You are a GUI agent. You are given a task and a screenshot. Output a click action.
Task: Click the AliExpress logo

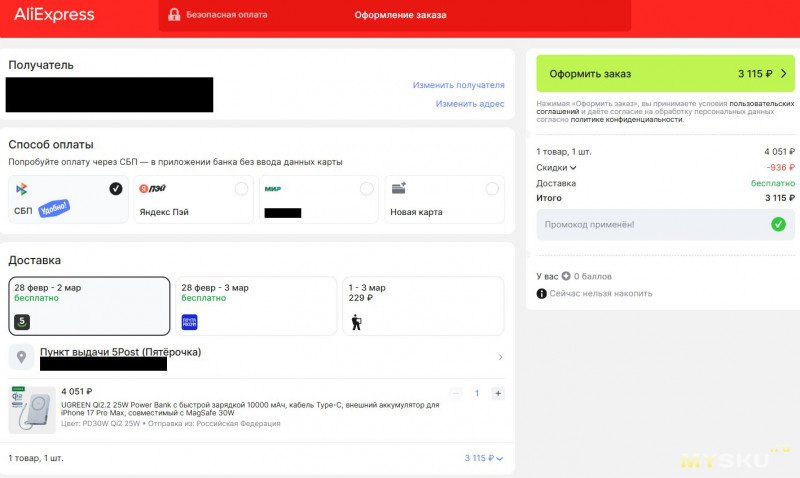point(54,15)
